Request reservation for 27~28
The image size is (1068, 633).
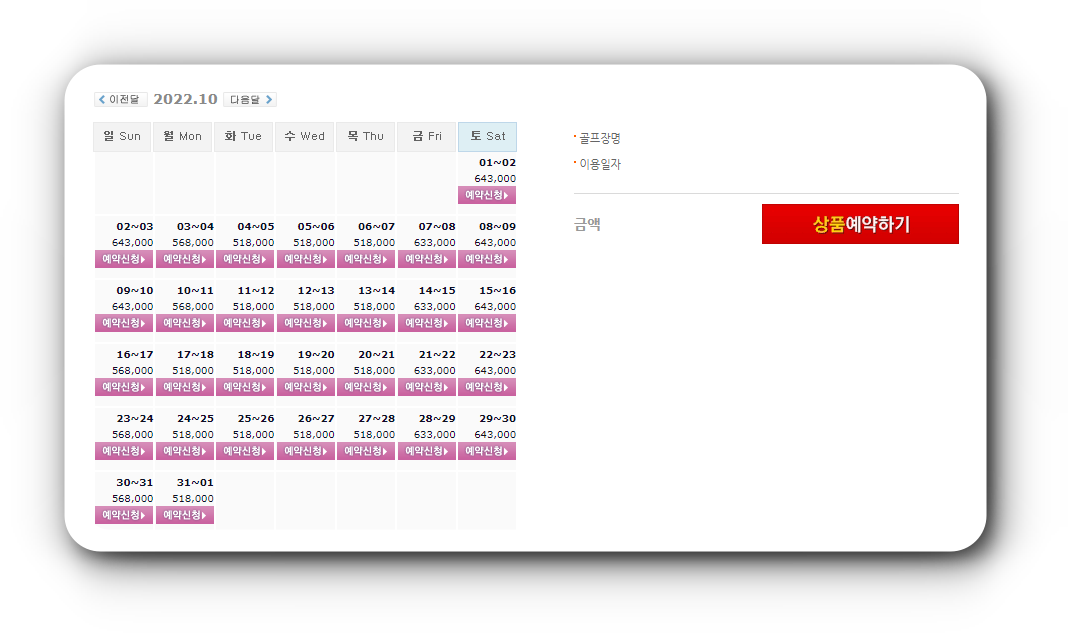click(366, 451)
